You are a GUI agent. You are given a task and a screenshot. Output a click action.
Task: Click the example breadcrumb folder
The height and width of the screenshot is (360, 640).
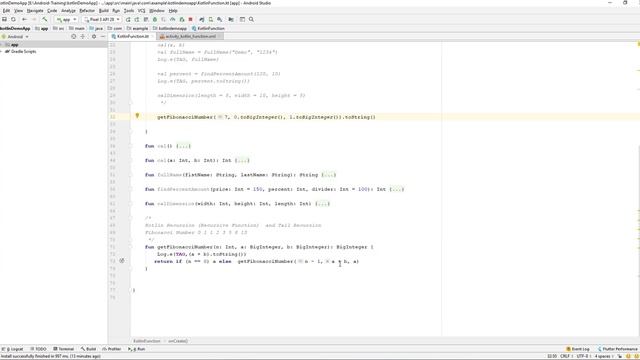coord(138,29)
